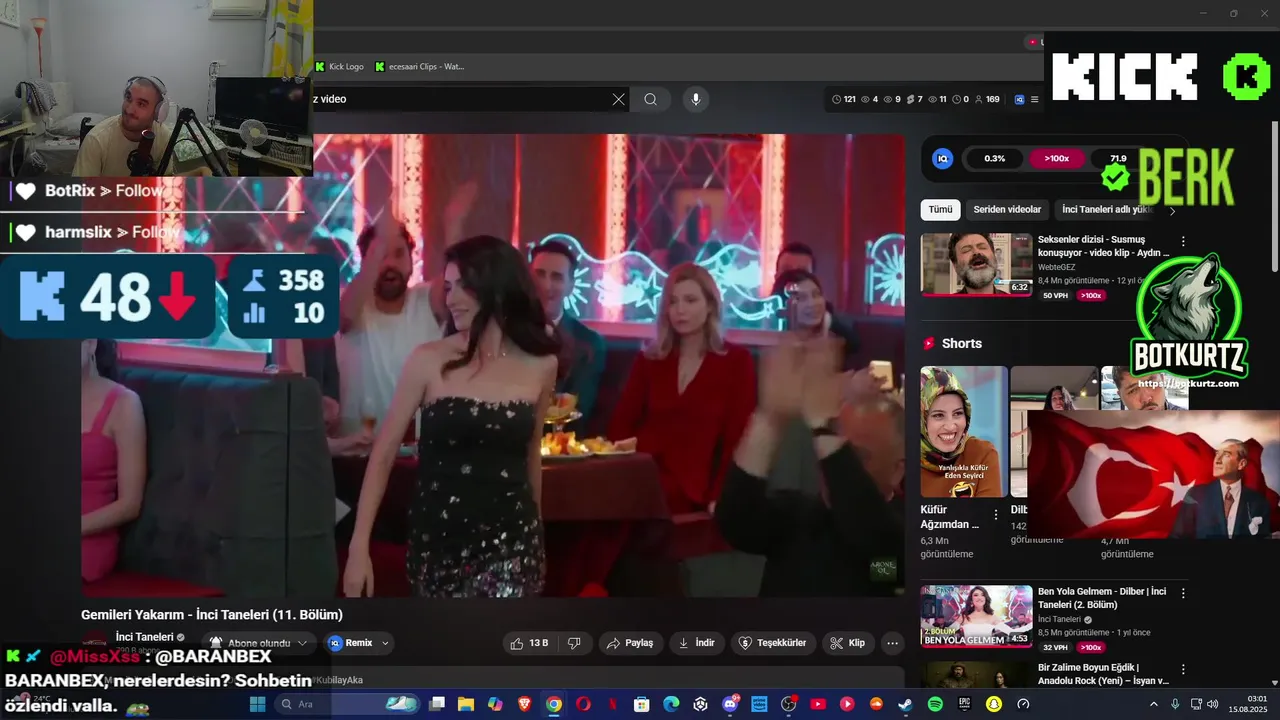Open options for Ben Yola Gelmem video

tap(1183, 593)
